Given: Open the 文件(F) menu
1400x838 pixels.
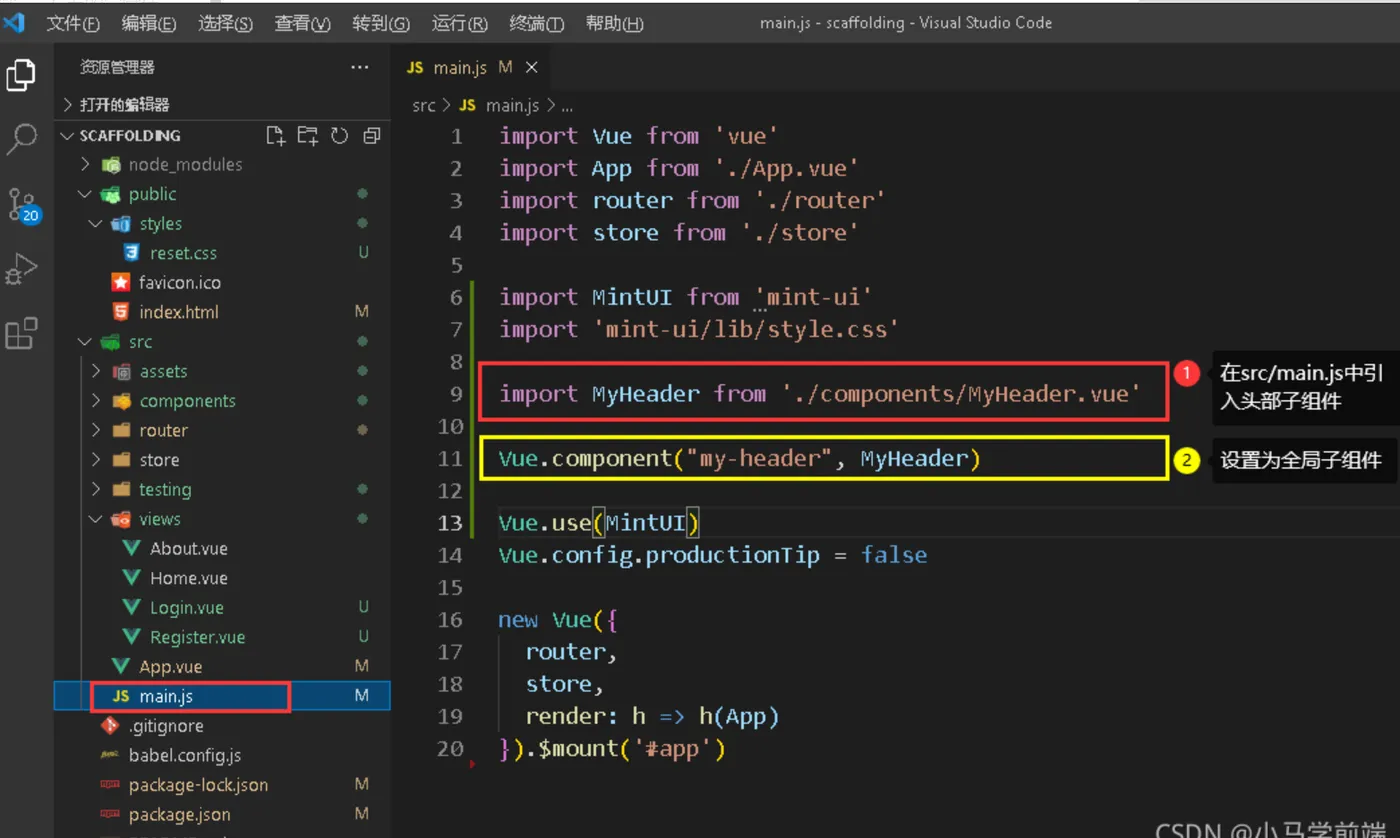Looking at the screenshot, I should 73,23.
